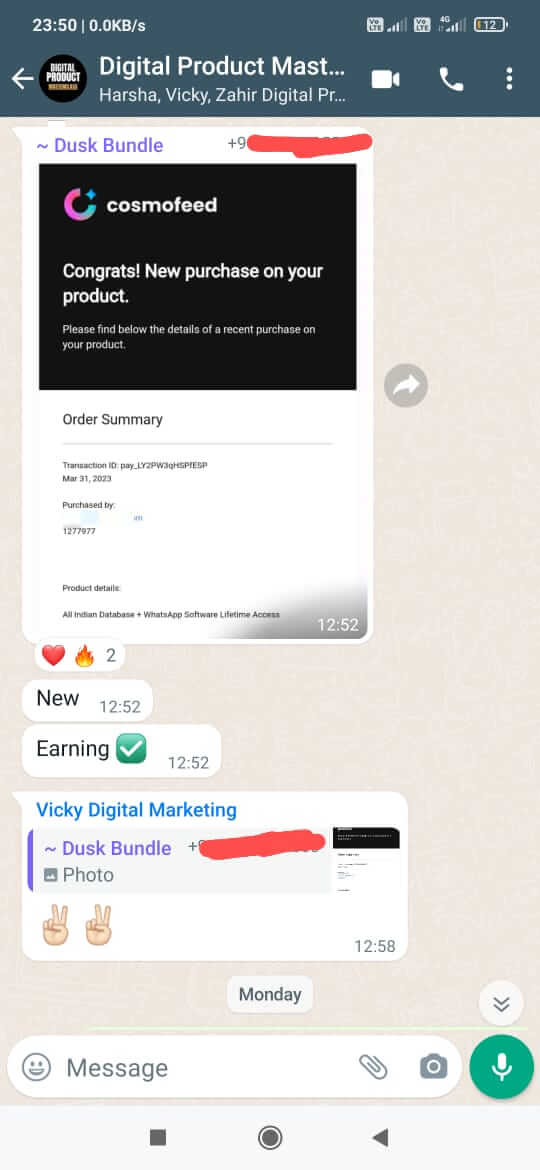Tap the Android recent apps square button
The image size is (540, 1170).
pos(157,1137)
